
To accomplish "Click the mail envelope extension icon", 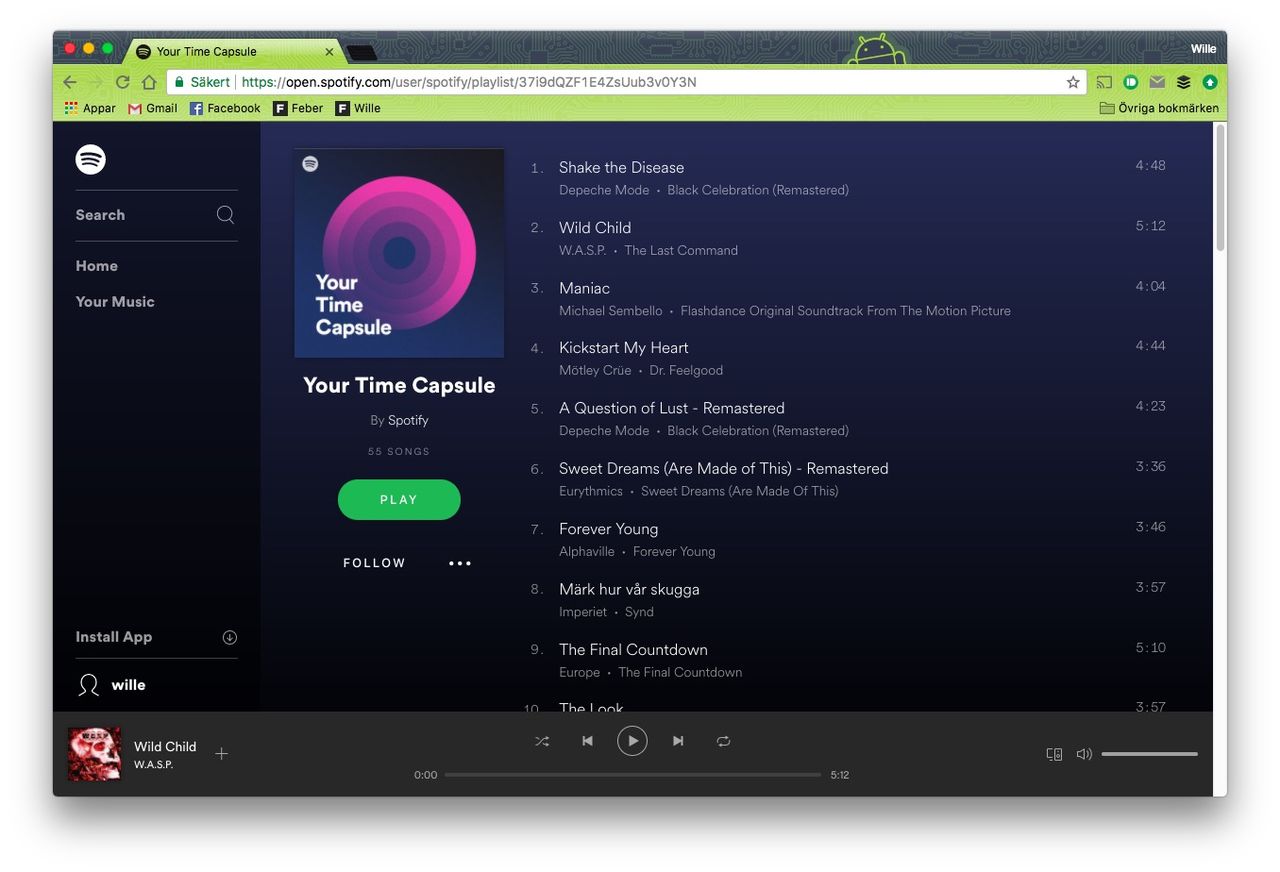I will tap(1157, 82).
